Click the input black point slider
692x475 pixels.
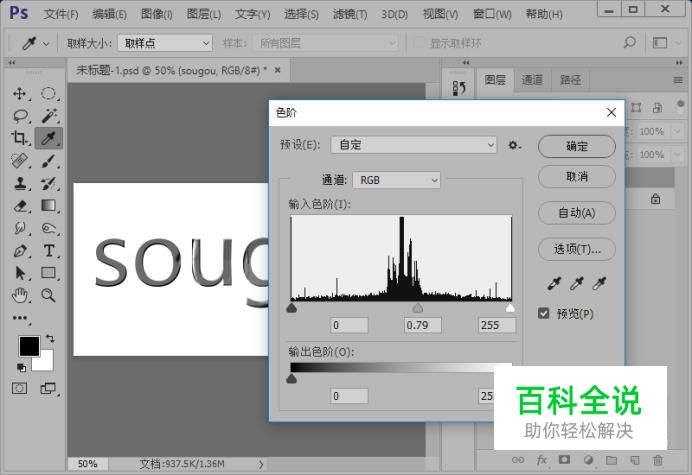(x=292, y=307)
